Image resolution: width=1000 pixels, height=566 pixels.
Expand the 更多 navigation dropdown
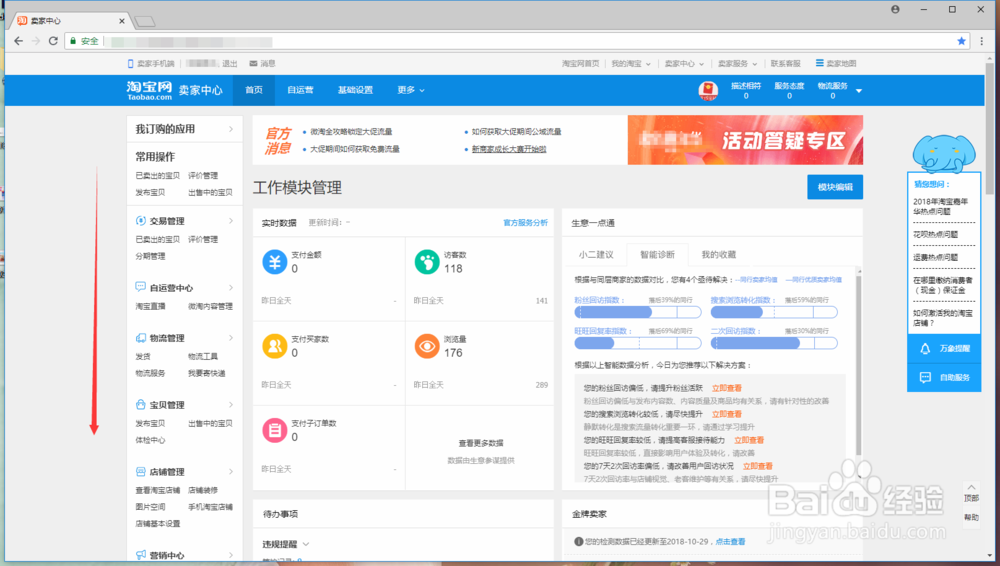click(411, 90)
